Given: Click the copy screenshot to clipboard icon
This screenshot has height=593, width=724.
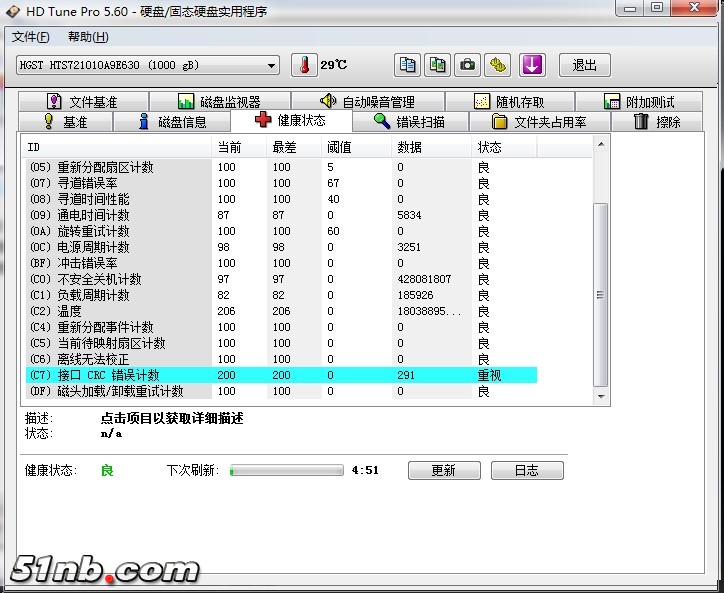Looking at the screenshot, I should coord(437,65).
